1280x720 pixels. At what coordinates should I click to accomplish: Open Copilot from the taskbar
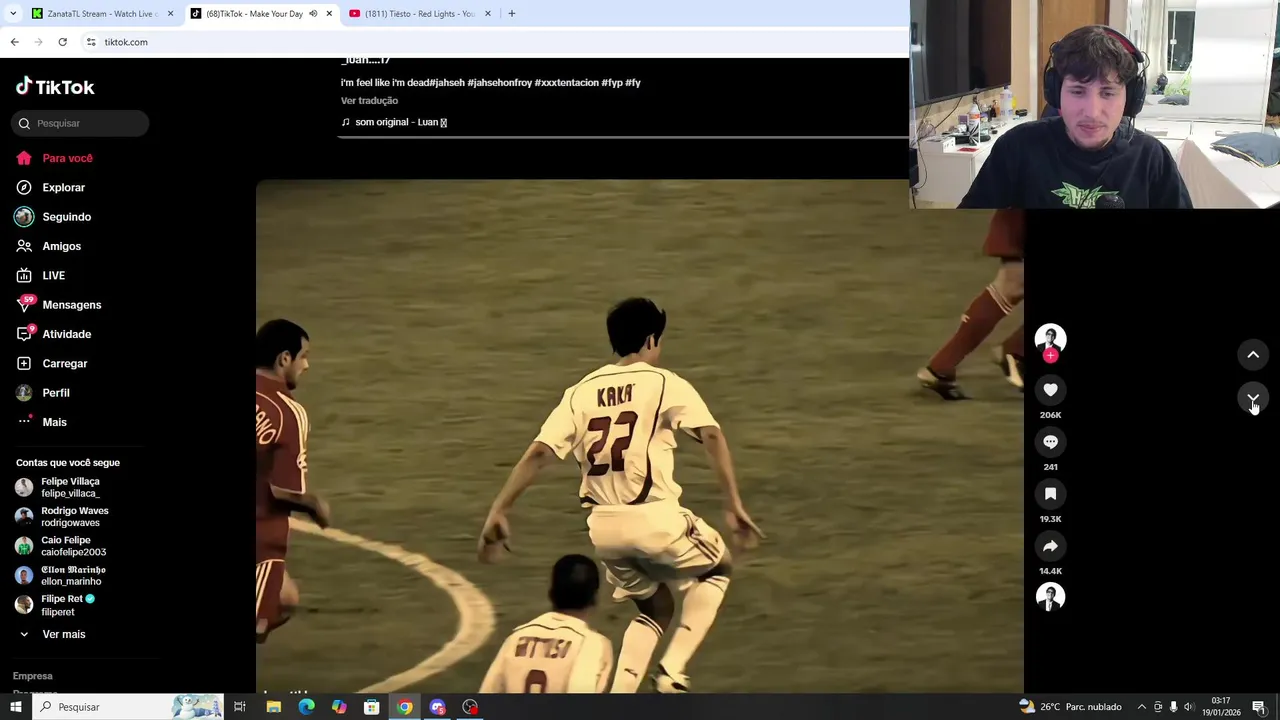[339, 707]
